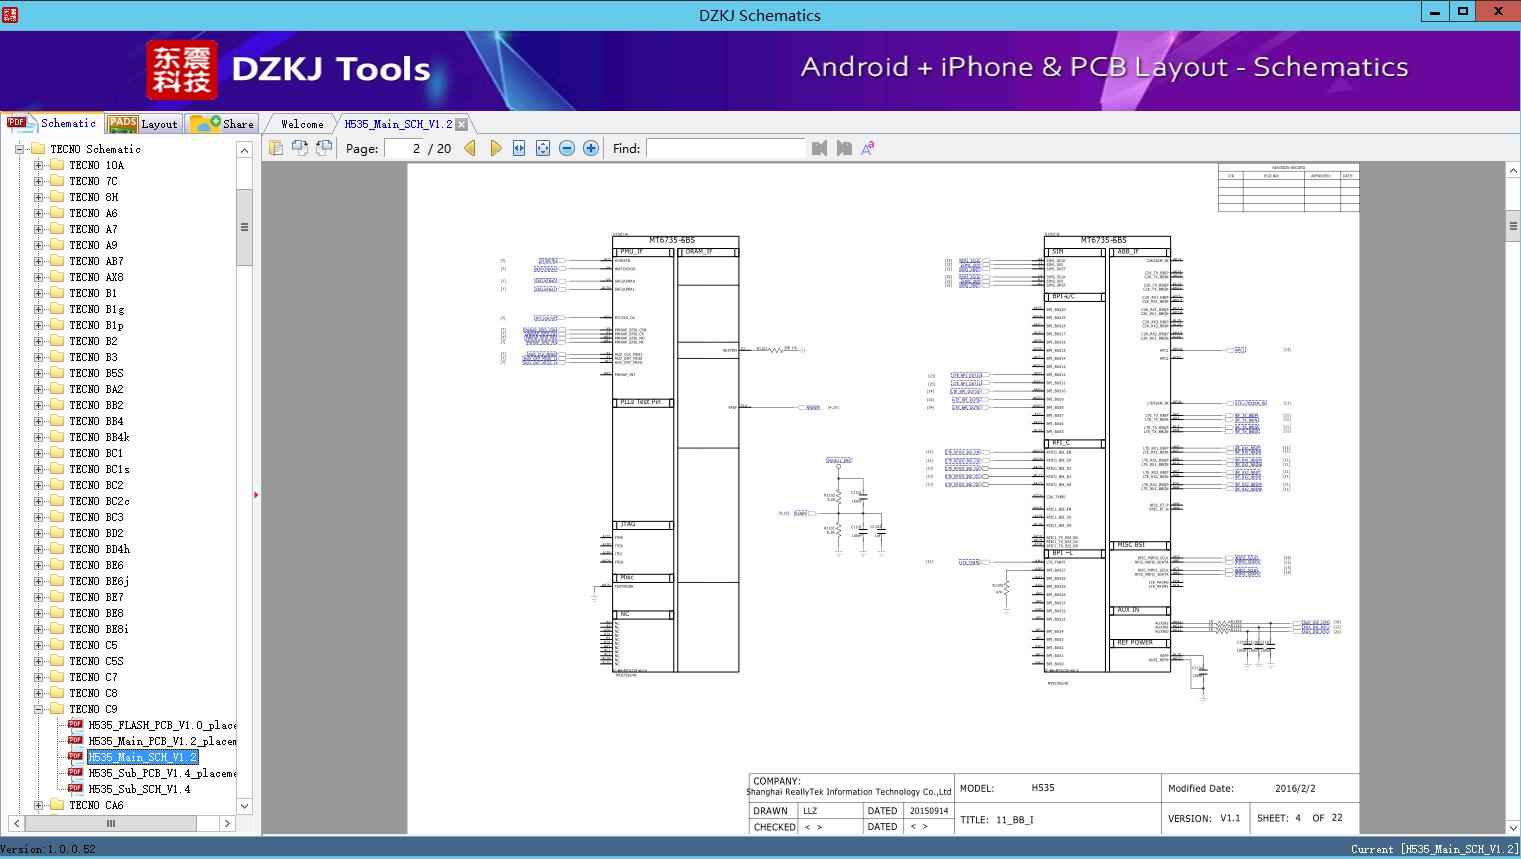
Task: Click the file tree scroll-left arrow
Action: click(16, 823)
